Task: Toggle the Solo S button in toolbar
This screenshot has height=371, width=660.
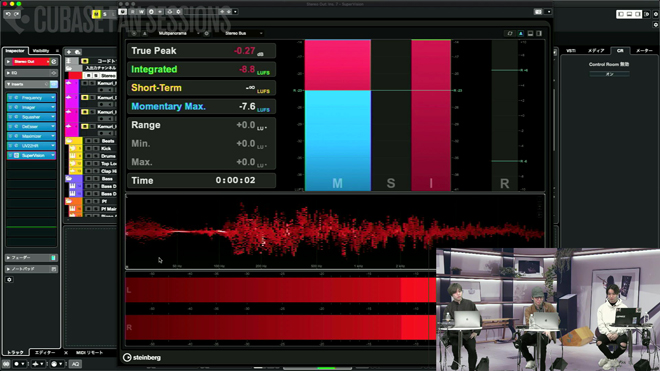Action: pos(105,14)
